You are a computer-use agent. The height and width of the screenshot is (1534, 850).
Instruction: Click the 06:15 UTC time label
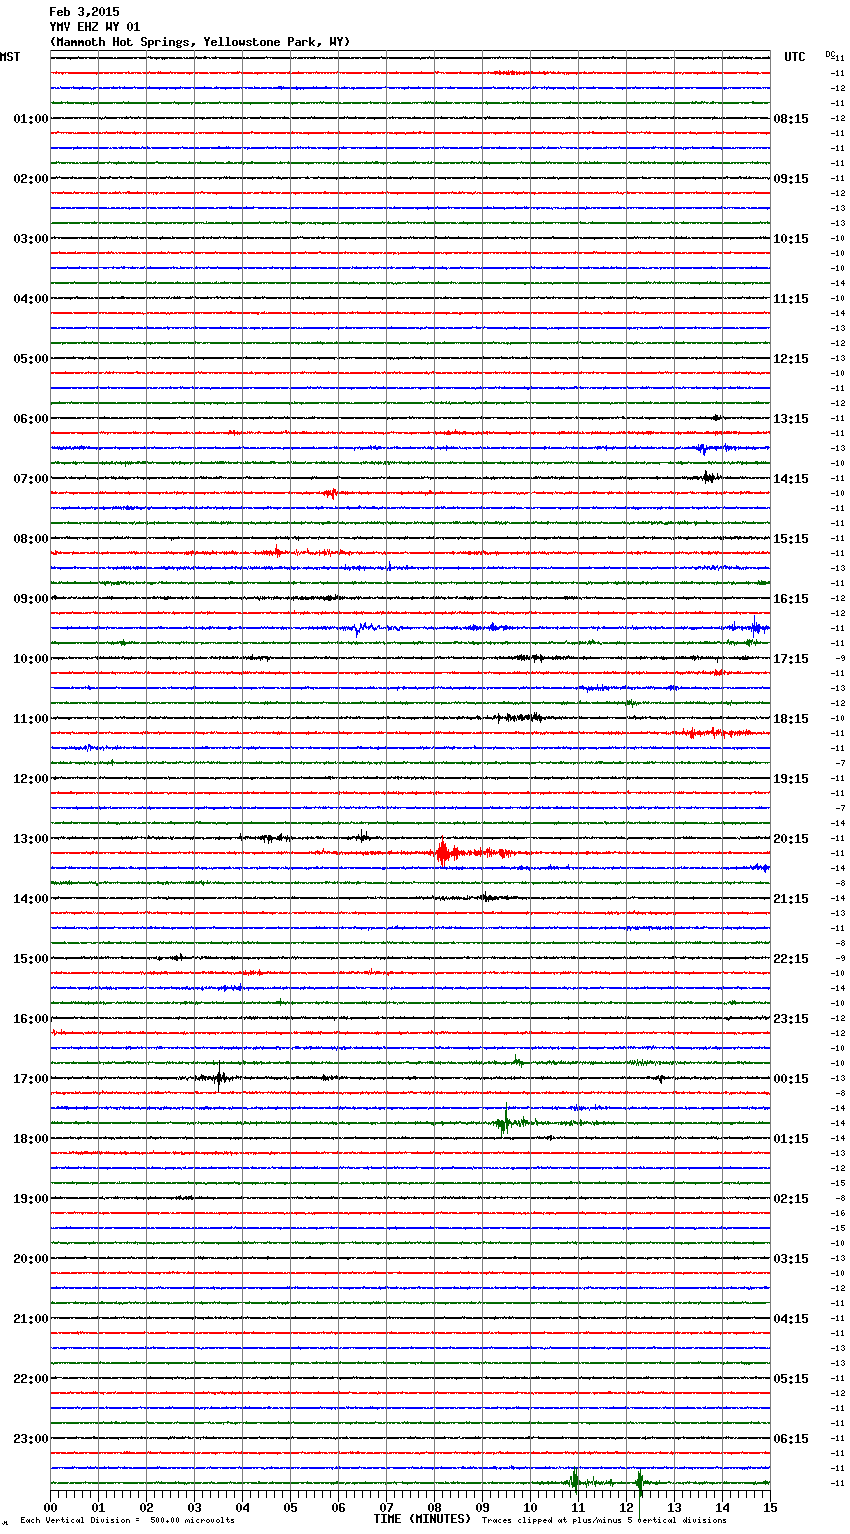pyautogui.click(x=791, y=1439)
